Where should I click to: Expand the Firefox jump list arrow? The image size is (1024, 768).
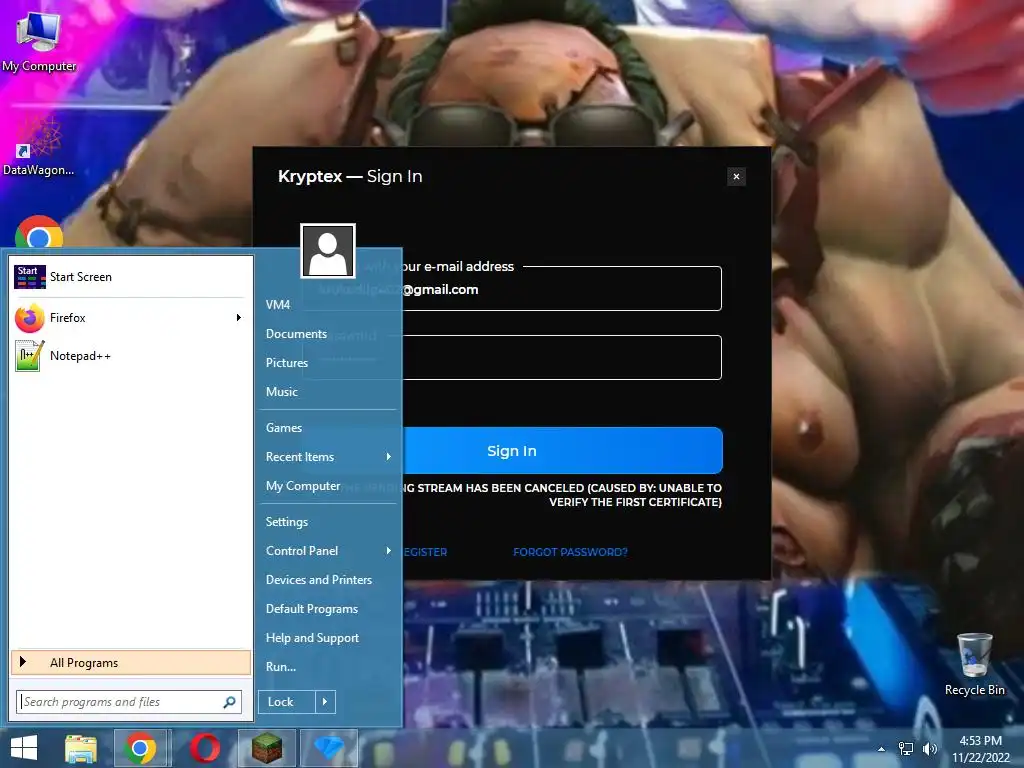pos(239,318)
